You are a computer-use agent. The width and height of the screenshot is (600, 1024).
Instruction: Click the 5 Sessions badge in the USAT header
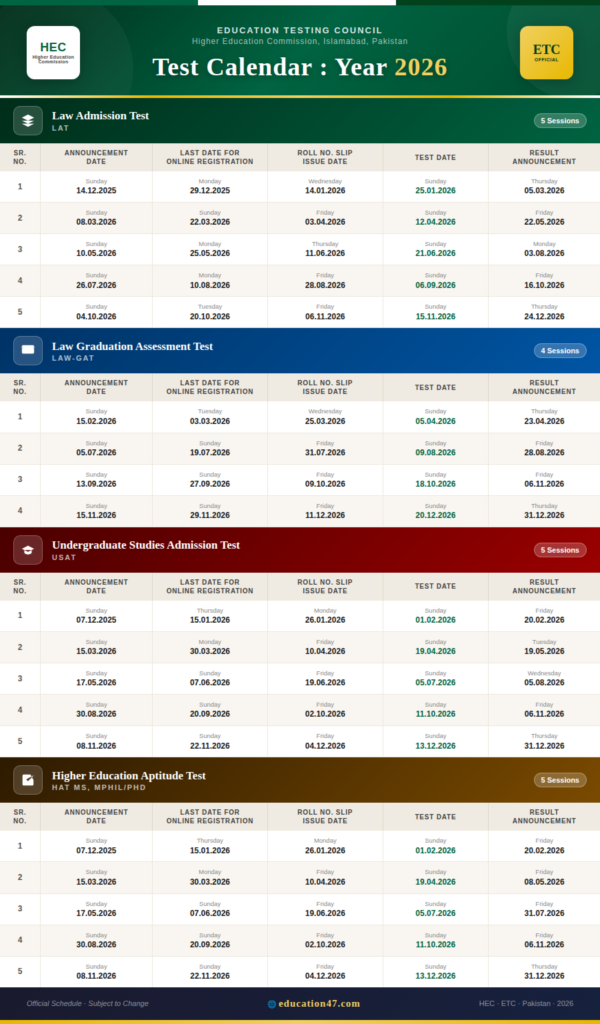560,550
